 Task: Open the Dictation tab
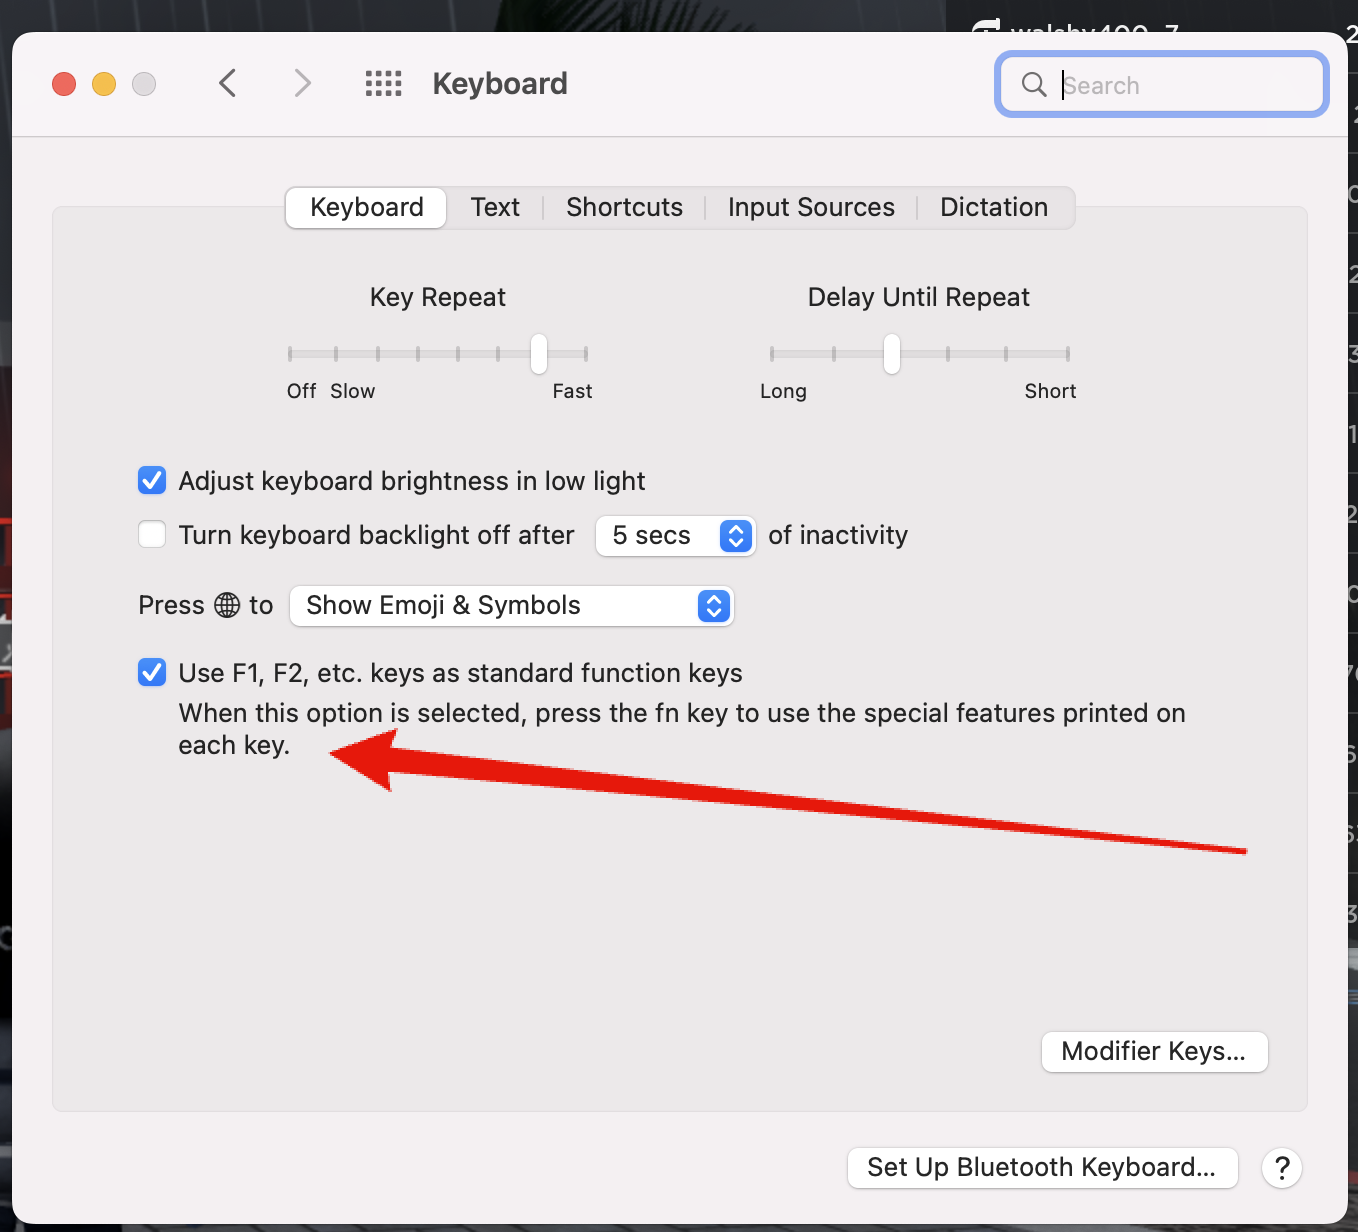(994, 208)
